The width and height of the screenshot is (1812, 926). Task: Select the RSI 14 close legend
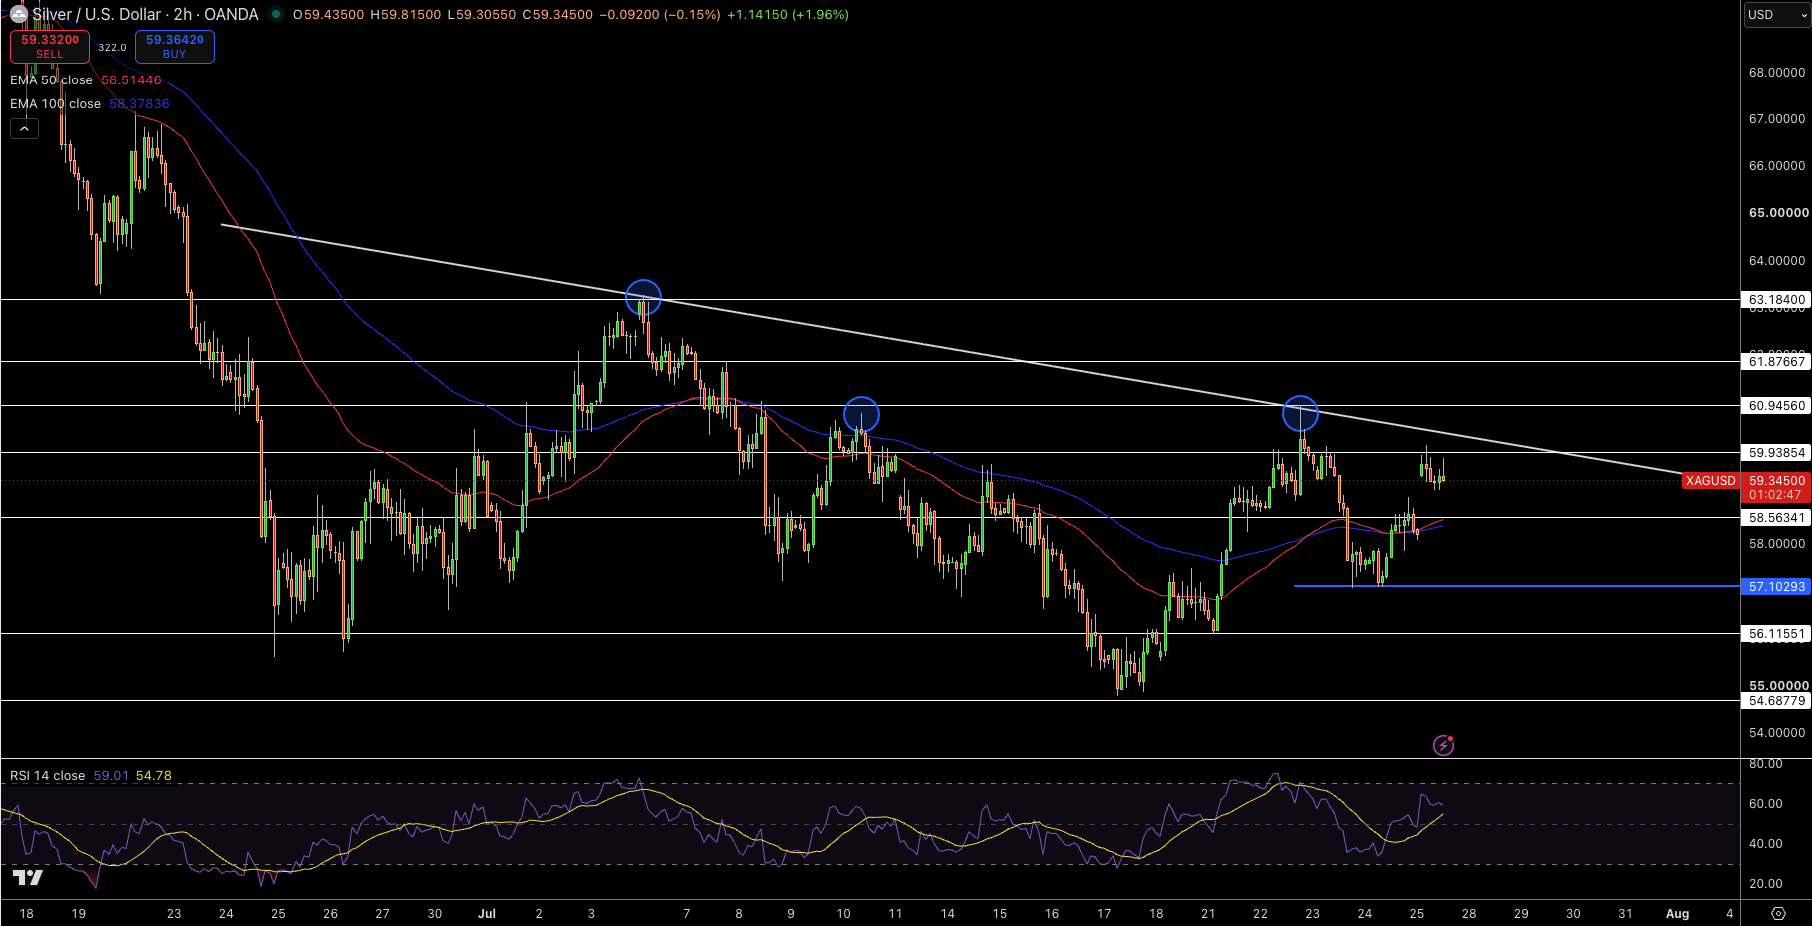[47, 776]
